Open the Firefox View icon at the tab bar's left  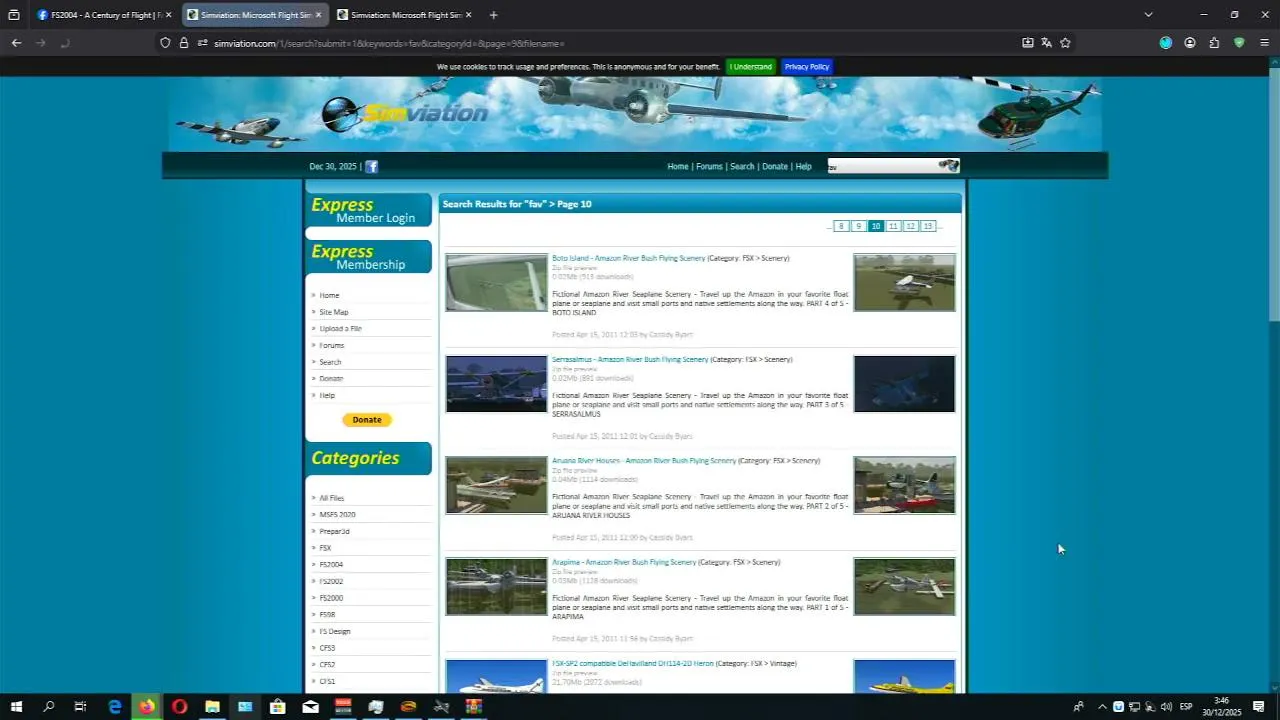[14, 15]
